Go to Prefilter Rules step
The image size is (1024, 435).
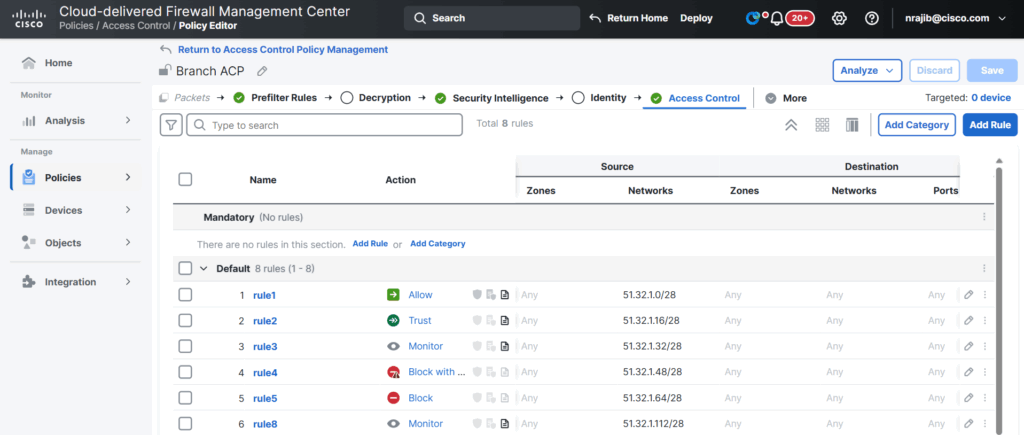click(275, 98)
